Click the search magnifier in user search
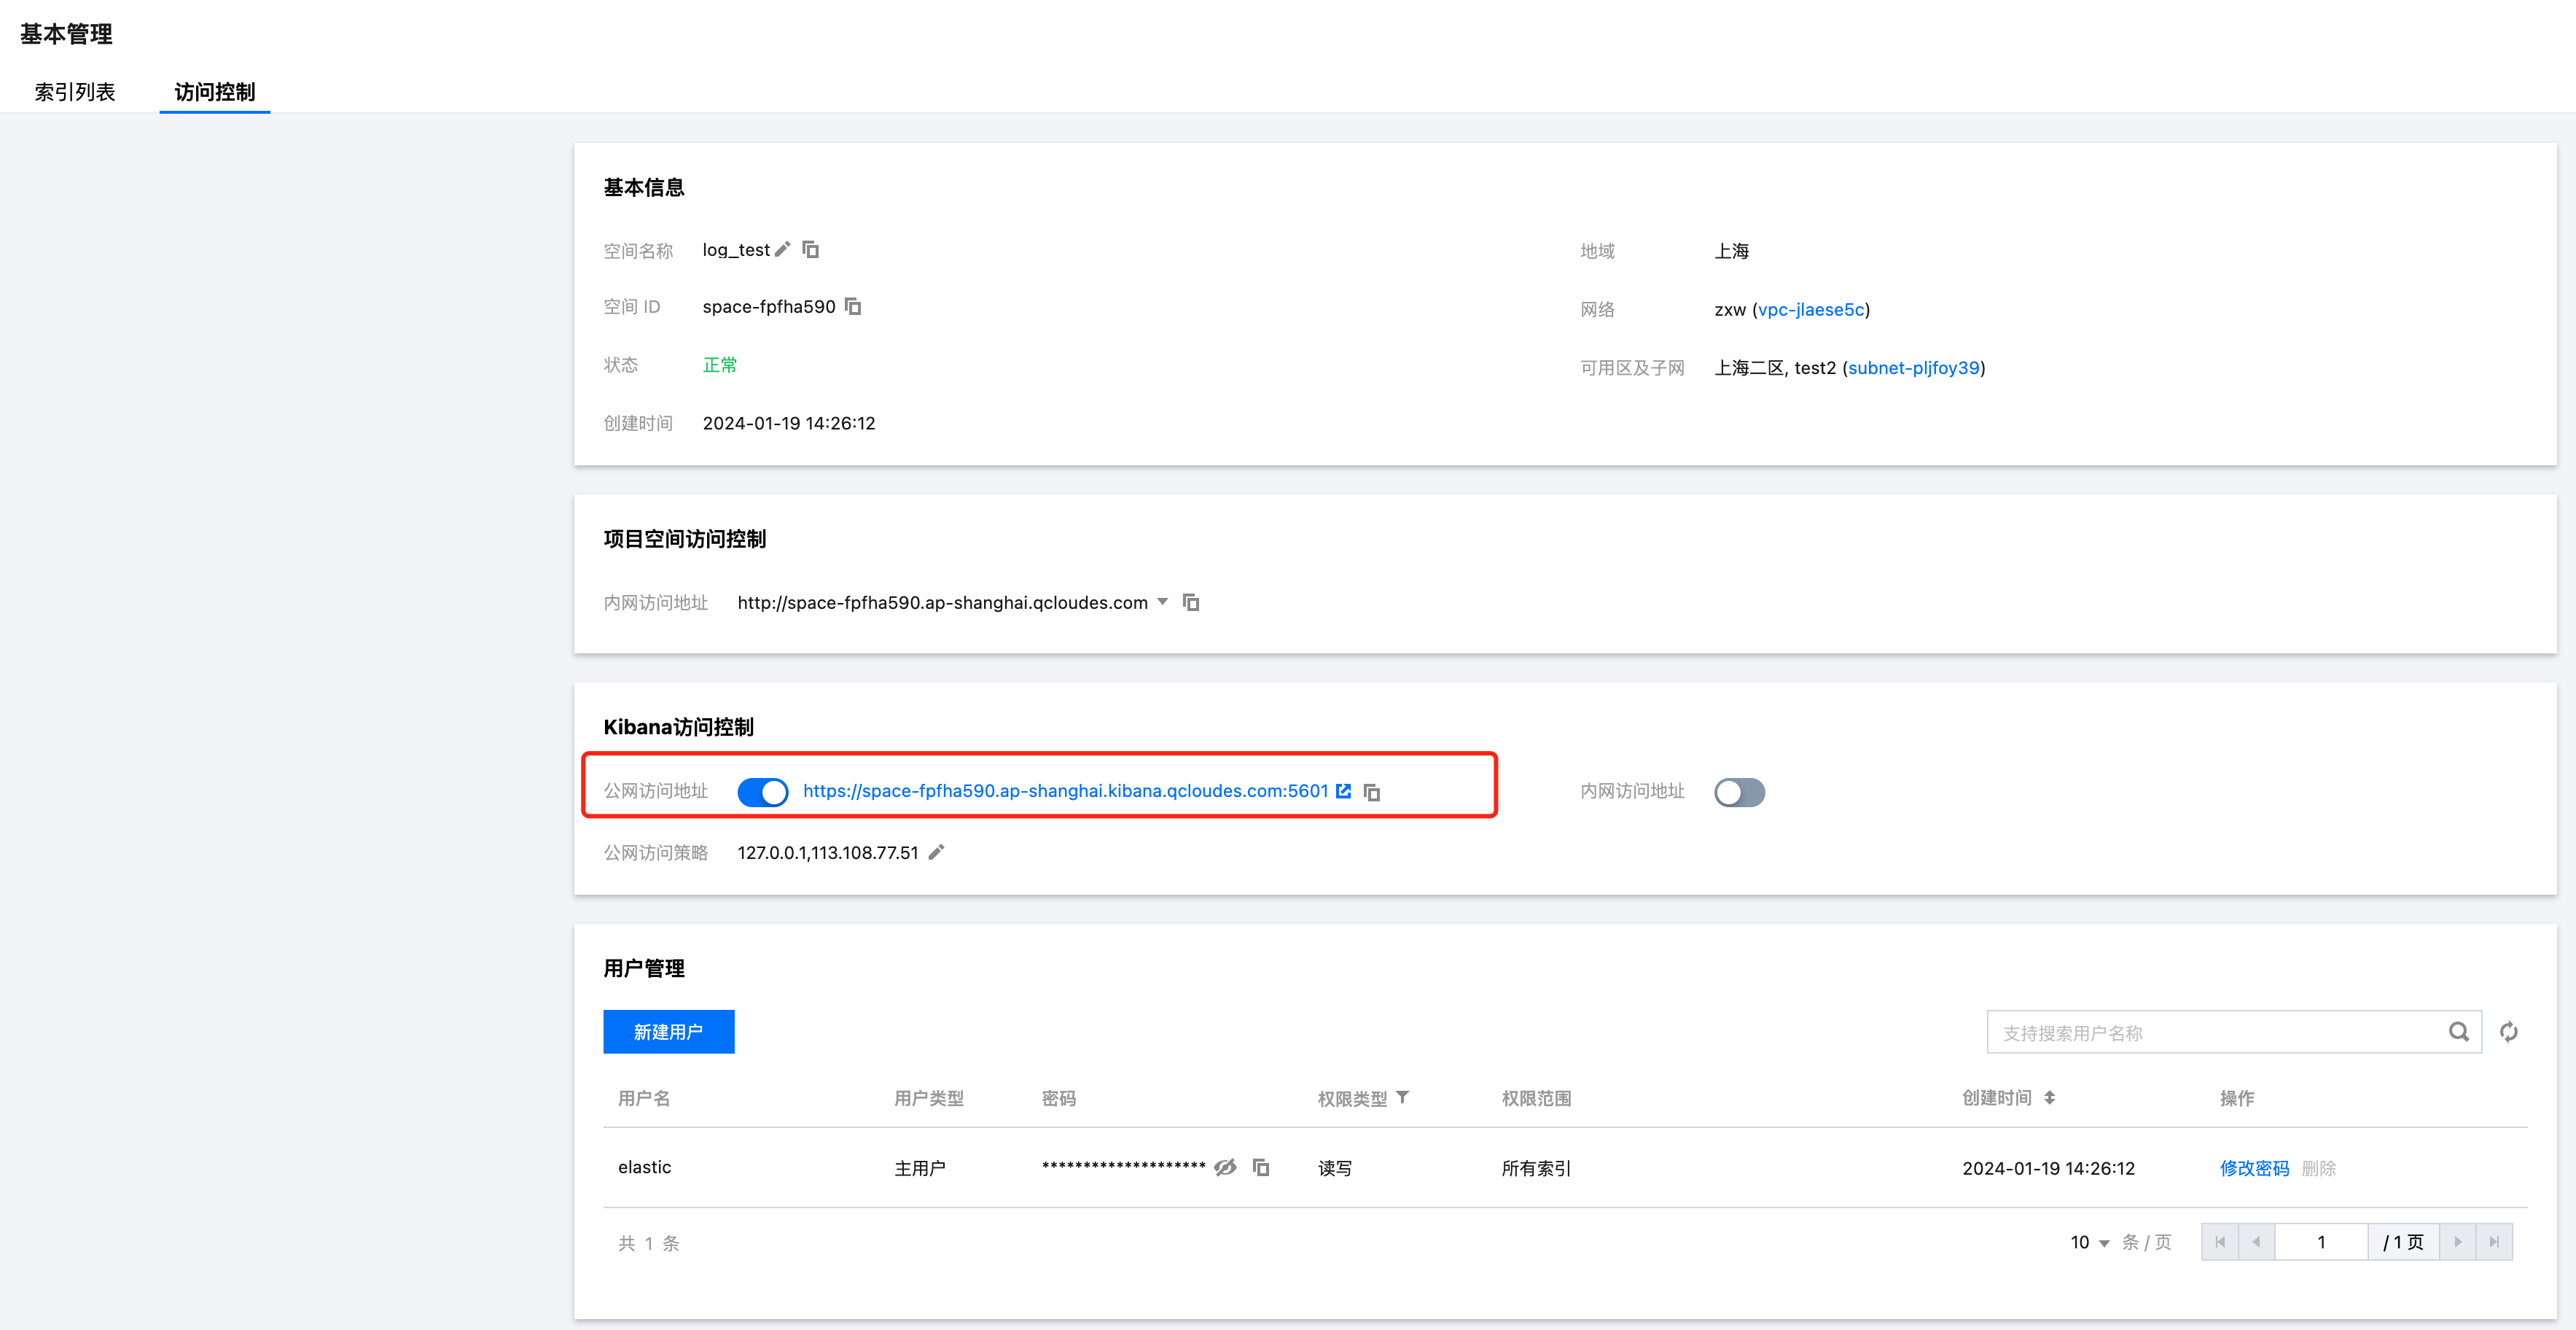Viewport: 2576px width, 1330px height. (2458, 1032)
